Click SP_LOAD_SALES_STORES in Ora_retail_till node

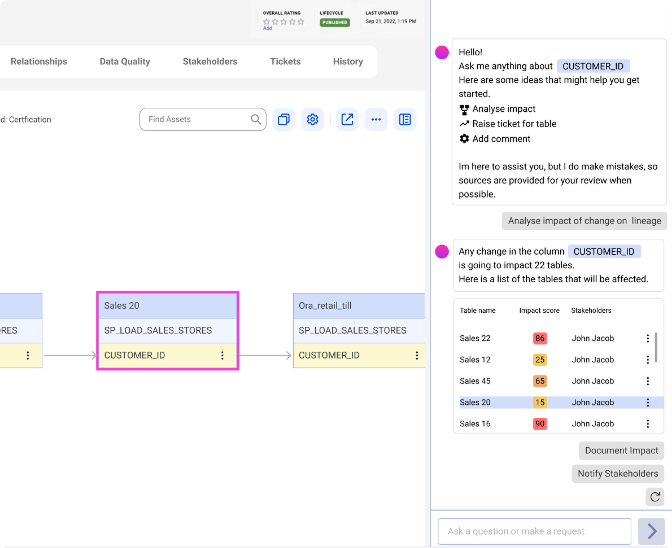tap(352, 330)
